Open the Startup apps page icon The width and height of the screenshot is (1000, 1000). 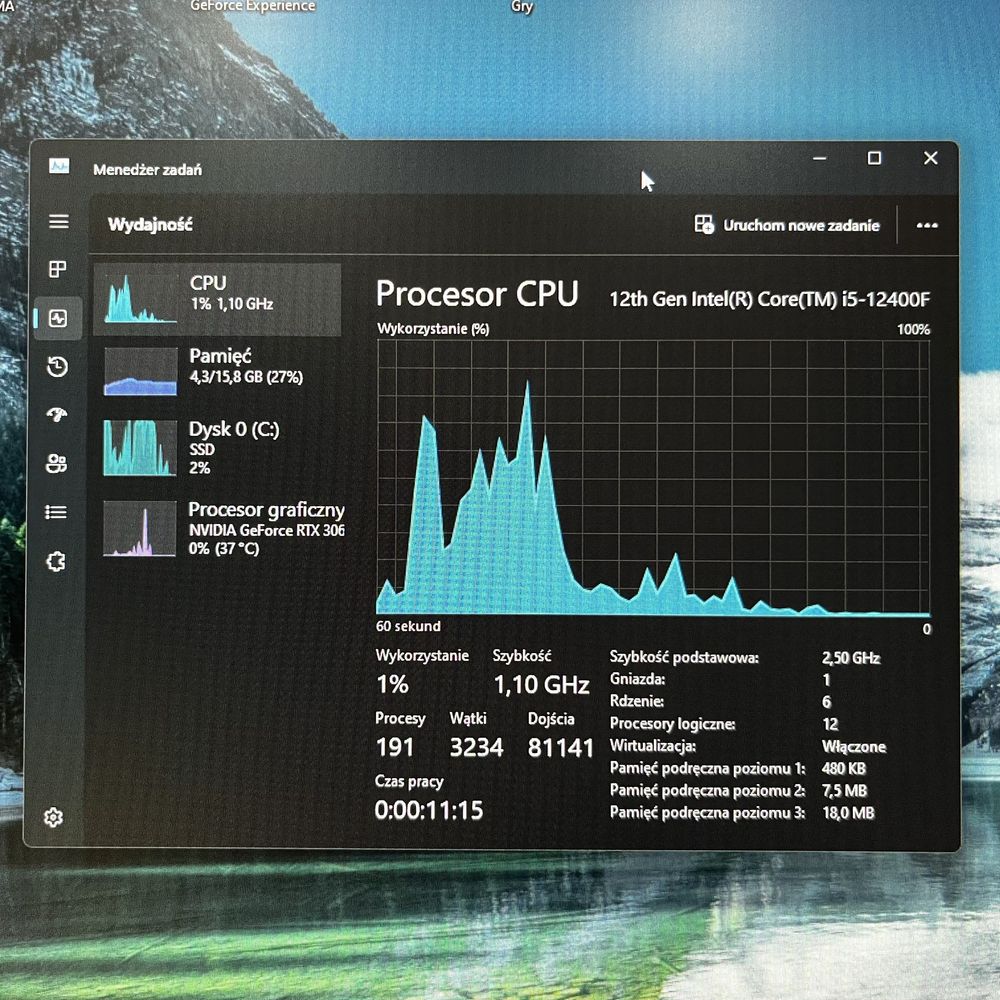57,415
